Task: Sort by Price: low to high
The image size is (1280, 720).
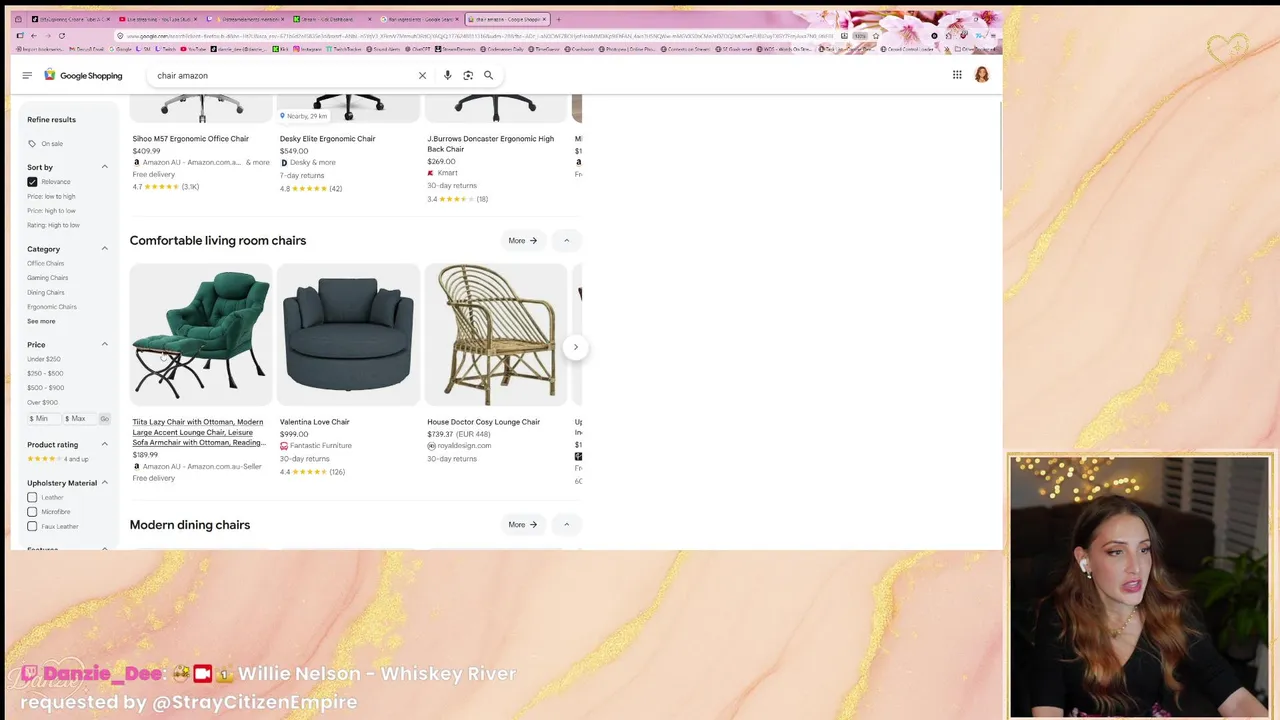Action: [x=51, y=196]
